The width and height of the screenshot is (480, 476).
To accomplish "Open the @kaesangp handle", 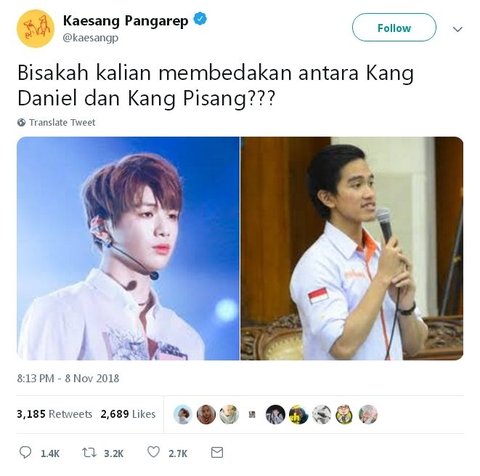I will [90, 38].
